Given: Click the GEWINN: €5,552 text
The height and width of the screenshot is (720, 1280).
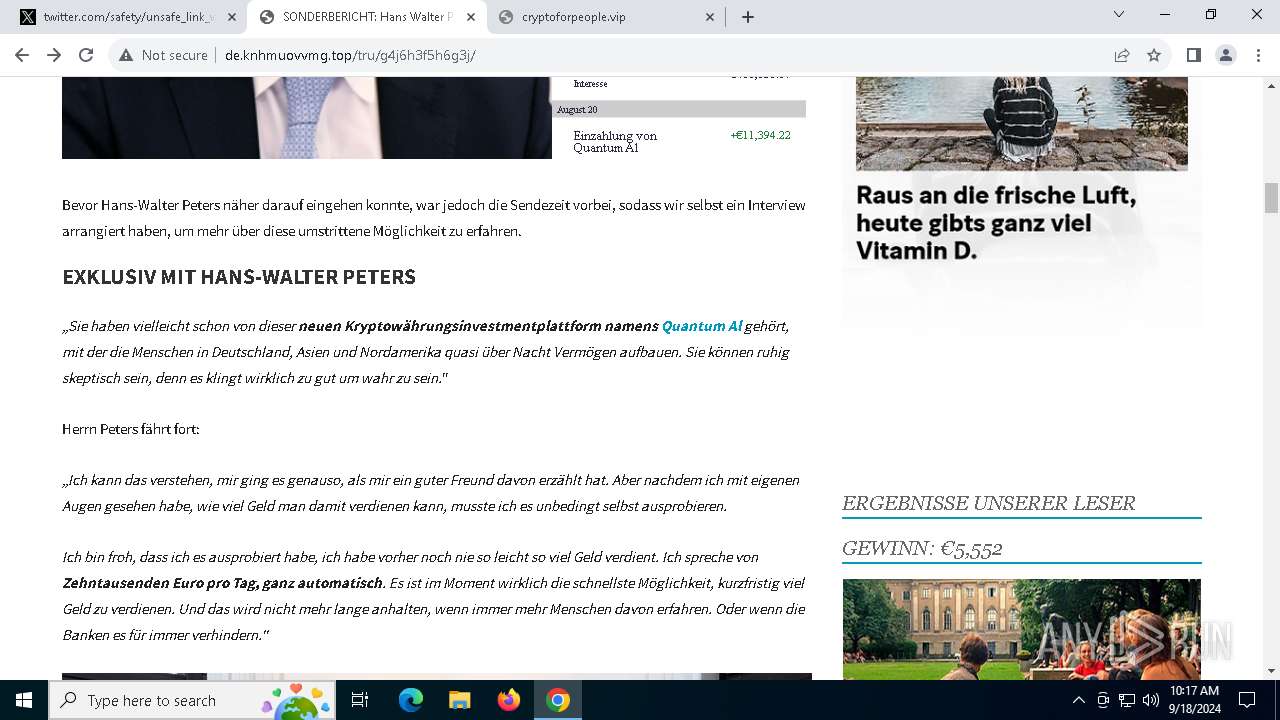Looking at the screenshot, I should (922, 548).
